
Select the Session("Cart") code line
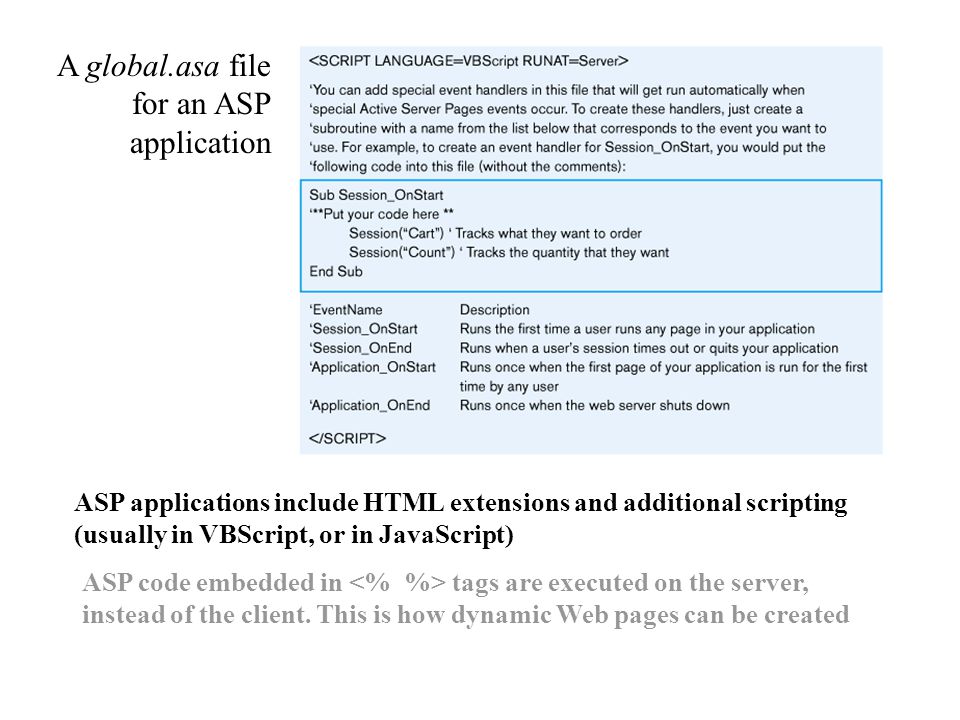click(x=495, y=233)
